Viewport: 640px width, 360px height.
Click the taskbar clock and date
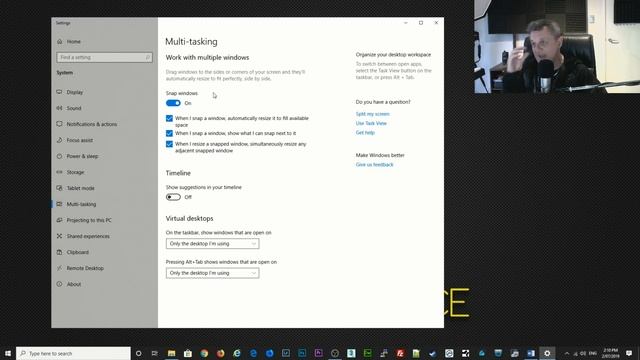click(611, 353)
